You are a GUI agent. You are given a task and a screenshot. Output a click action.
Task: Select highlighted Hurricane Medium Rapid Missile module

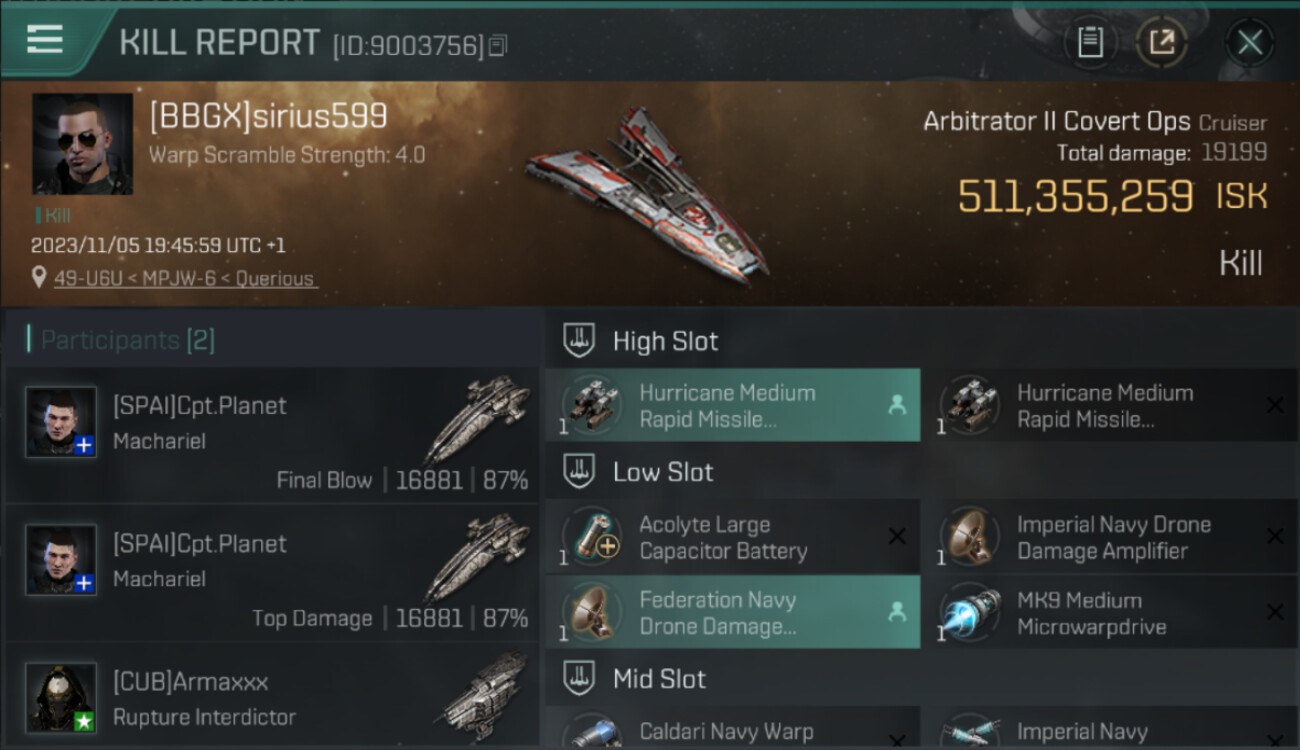pyautogui.click(x=733, y=405)
